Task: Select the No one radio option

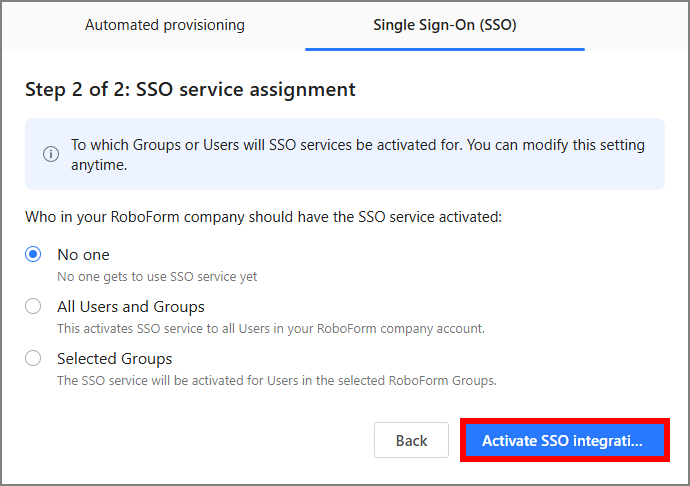Action: pos(33,254)
